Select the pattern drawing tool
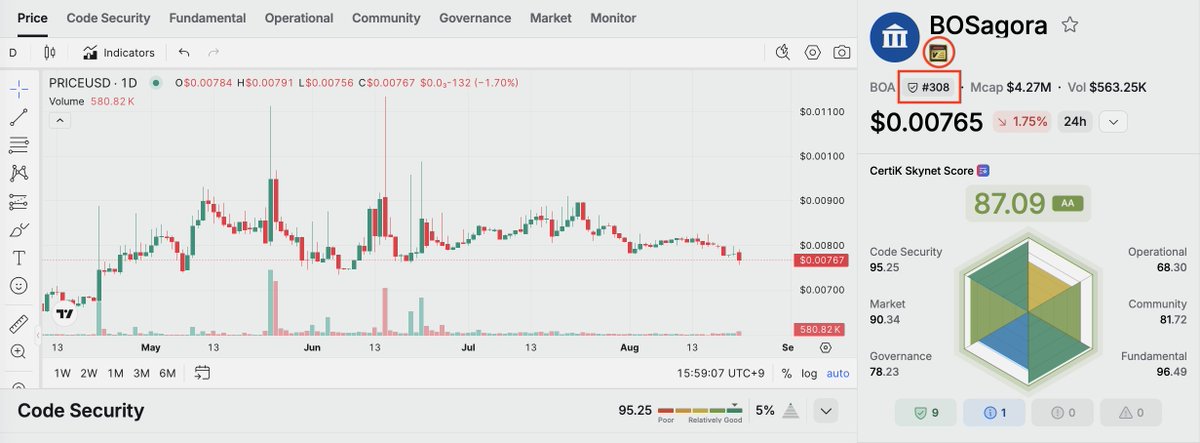1200x443 pixels. tap(18, 173)
